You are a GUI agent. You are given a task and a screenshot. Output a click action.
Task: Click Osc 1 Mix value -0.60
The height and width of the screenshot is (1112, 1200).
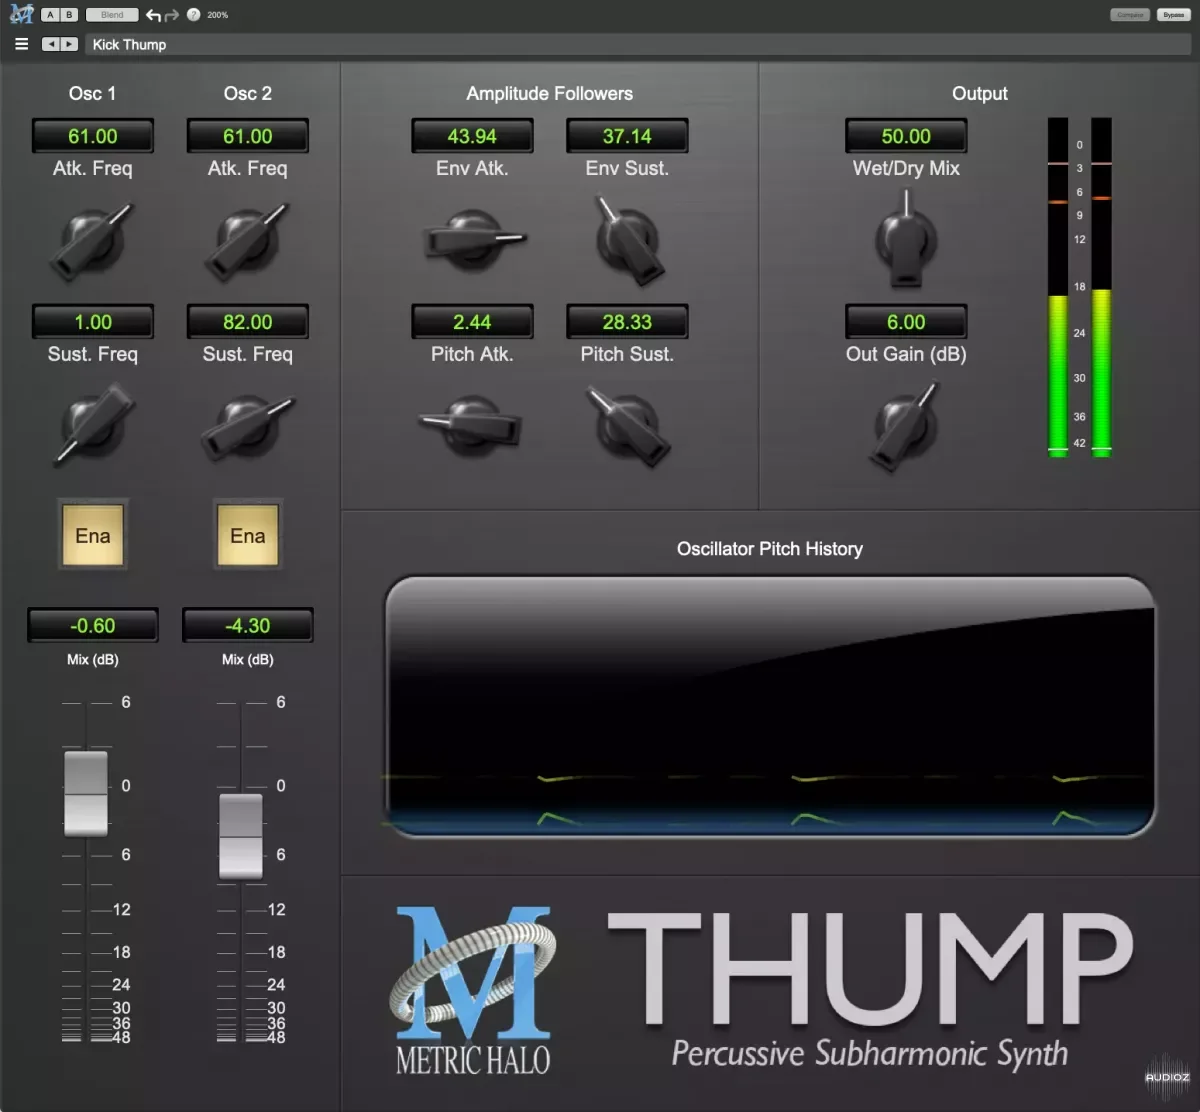click(93, 625)
